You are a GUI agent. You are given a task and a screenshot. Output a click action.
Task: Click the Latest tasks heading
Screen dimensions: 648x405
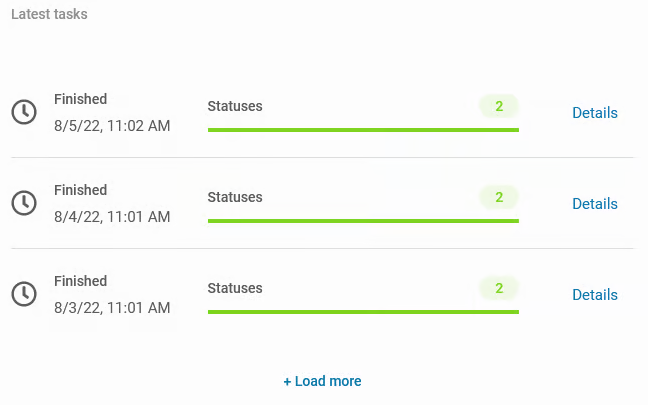coord(49,15)
